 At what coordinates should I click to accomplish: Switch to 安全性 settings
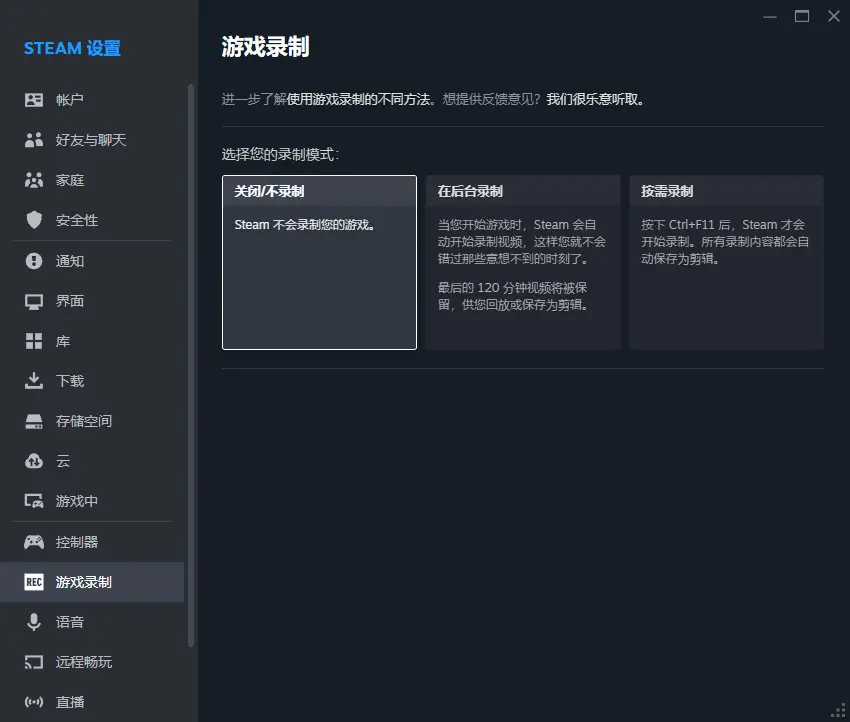92,220
